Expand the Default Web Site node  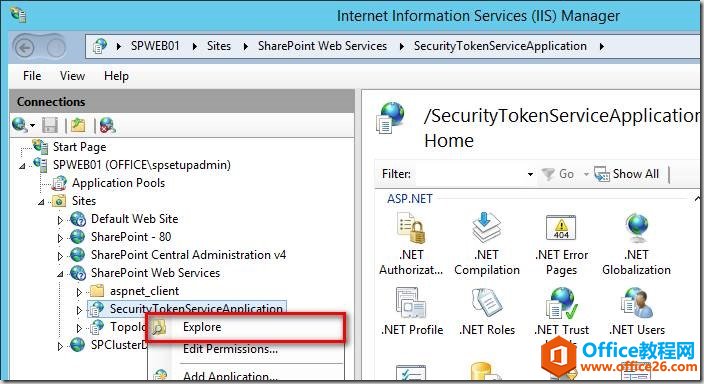60,220
